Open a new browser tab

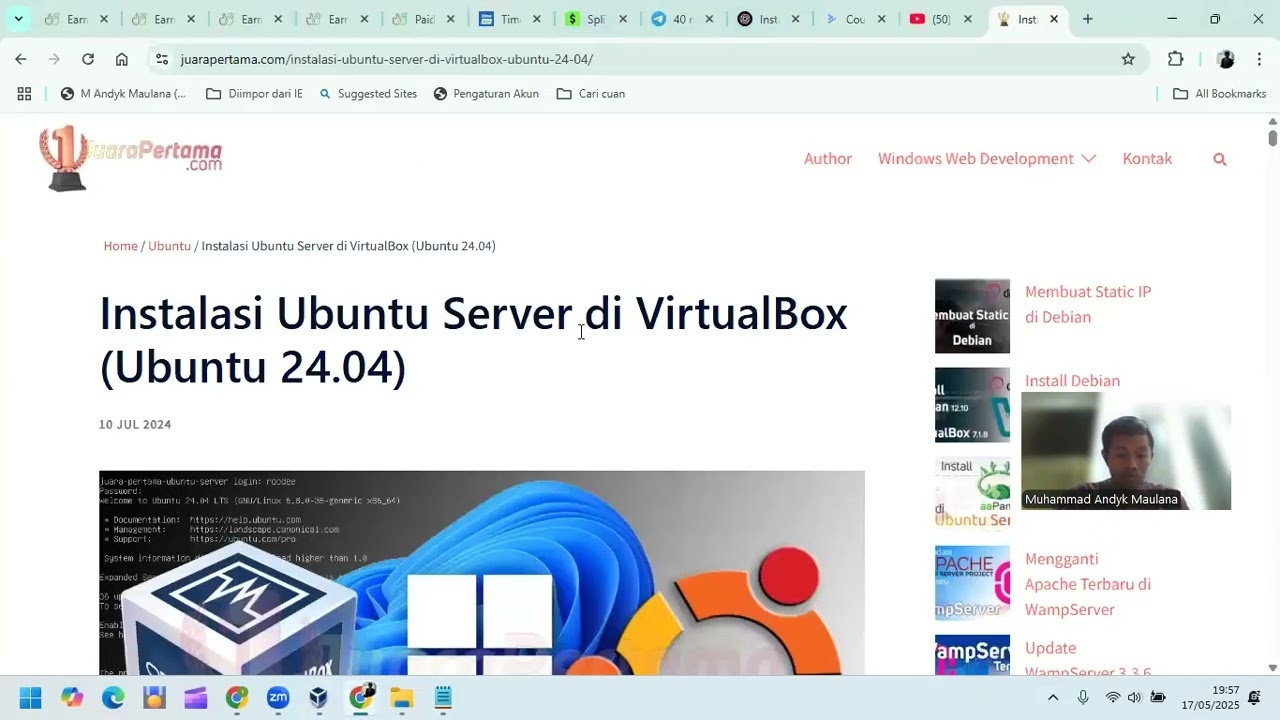(1087, 19)
